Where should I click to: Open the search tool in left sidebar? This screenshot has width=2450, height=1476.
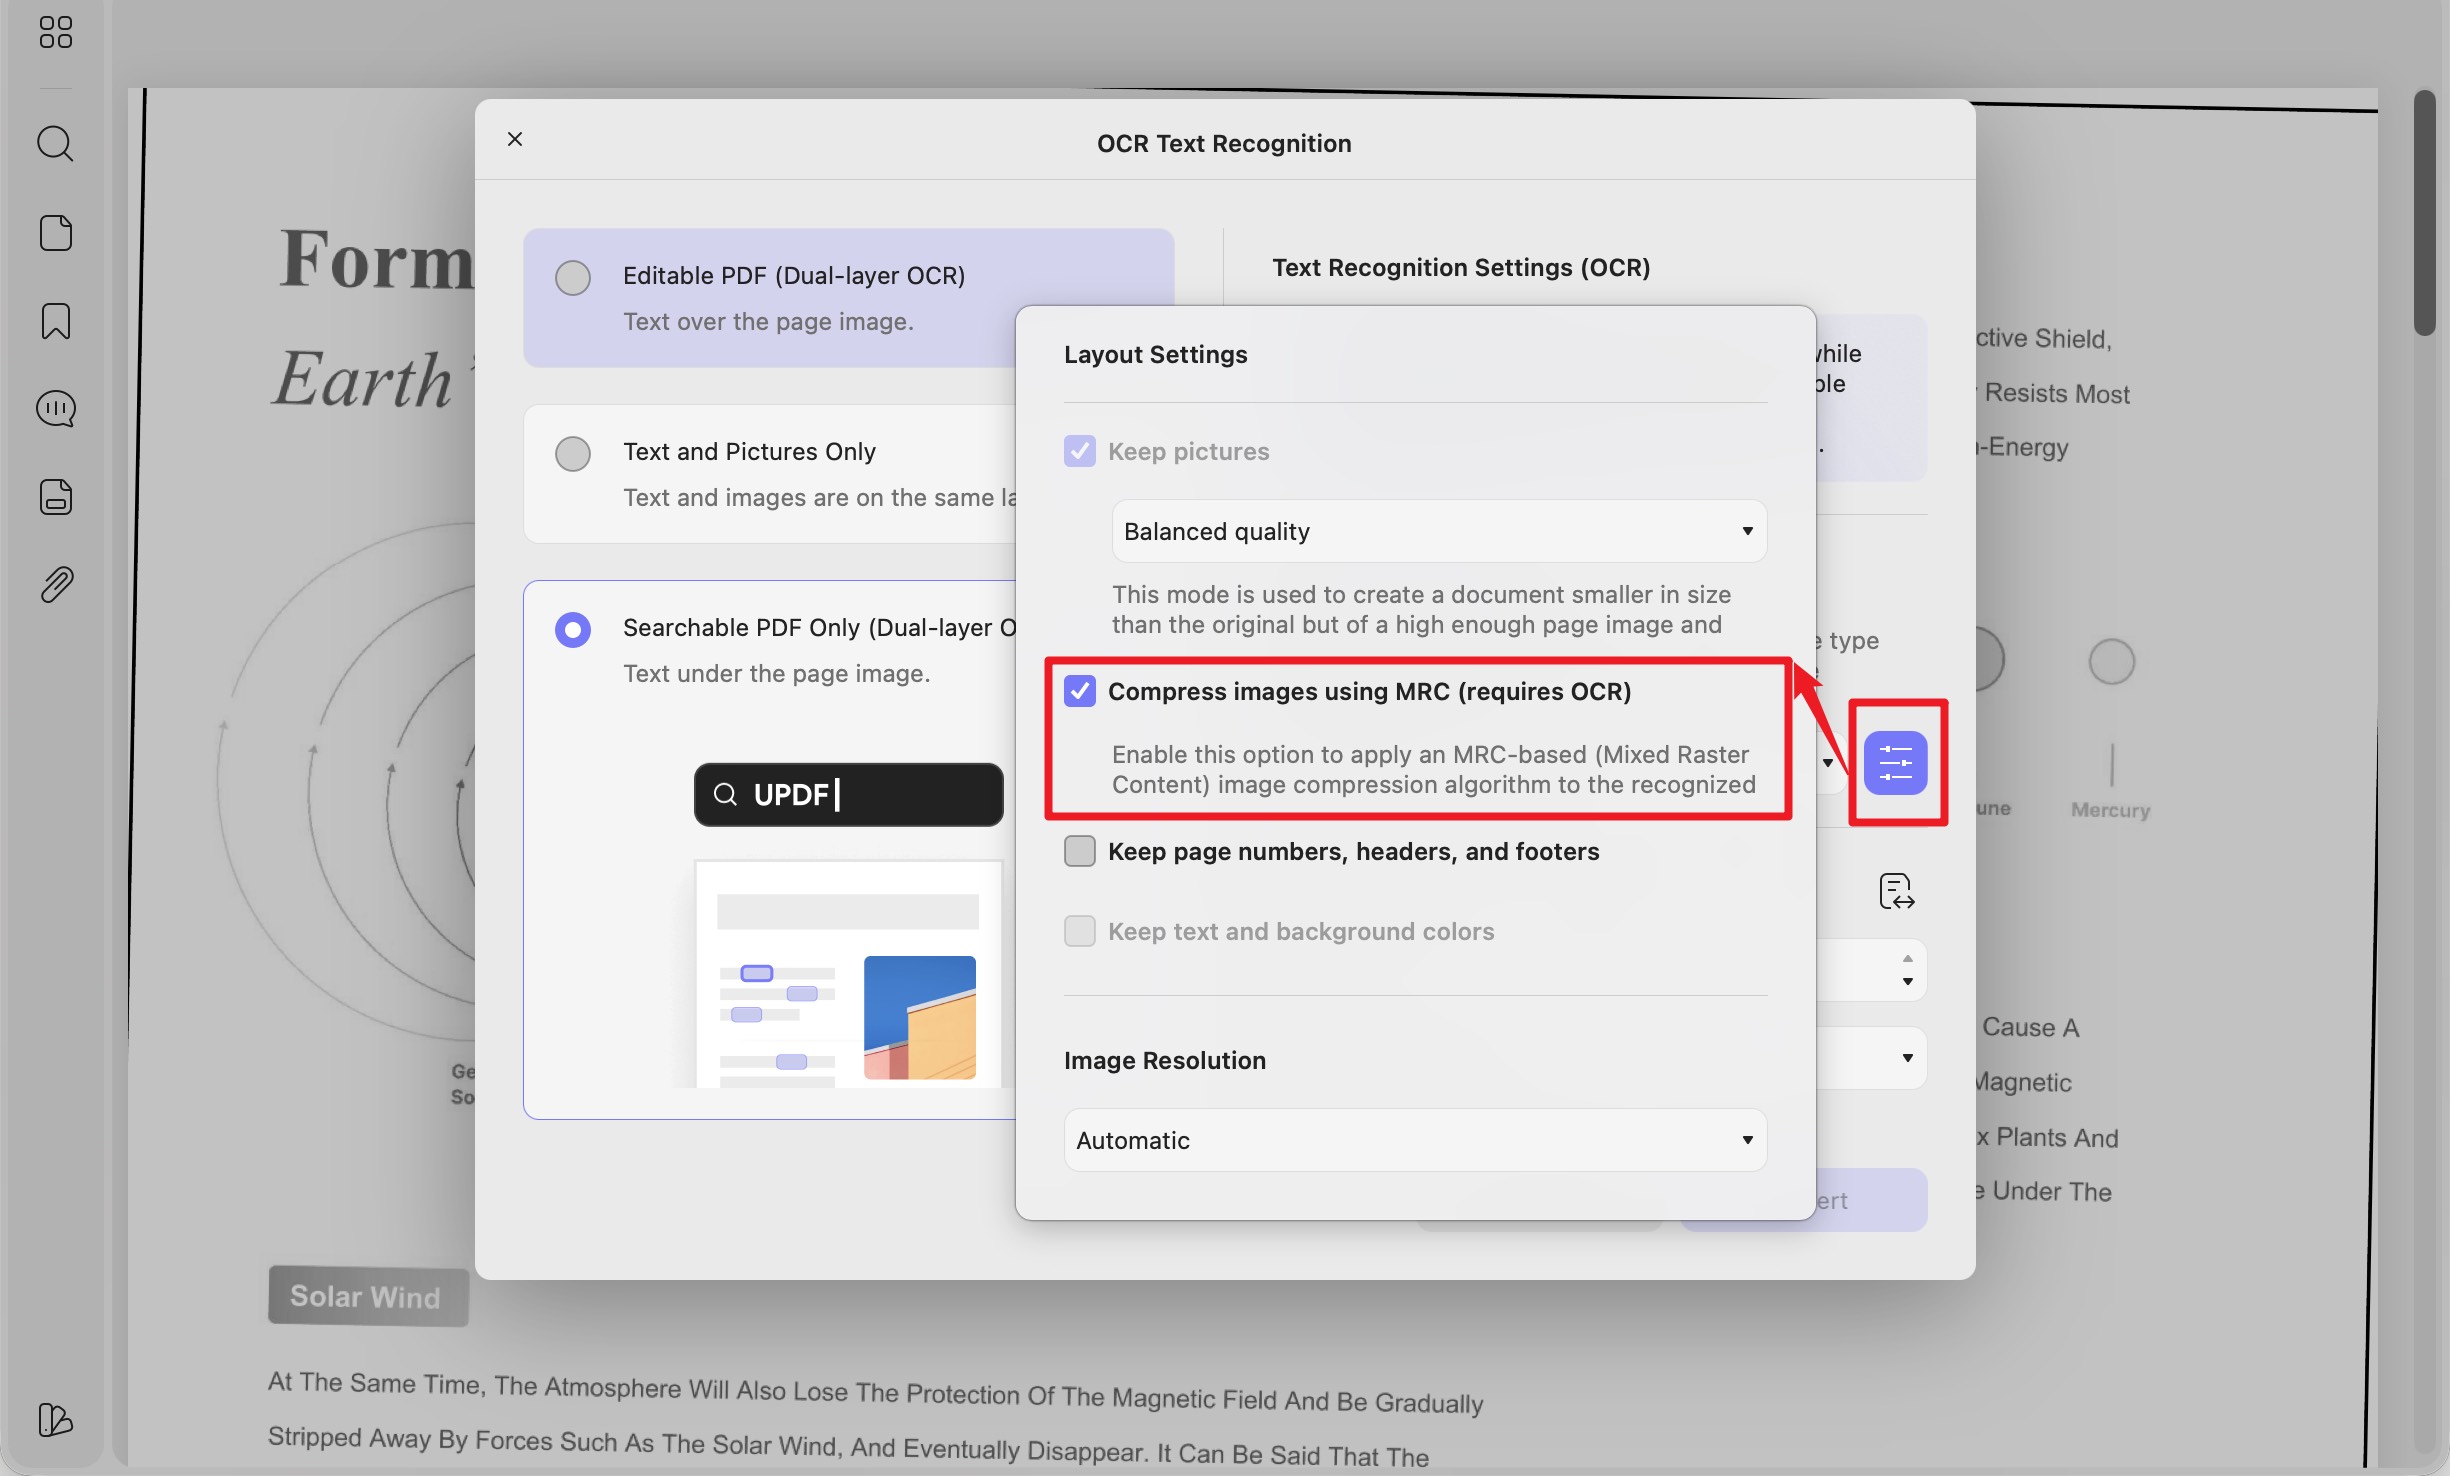[x=55, y=144]
